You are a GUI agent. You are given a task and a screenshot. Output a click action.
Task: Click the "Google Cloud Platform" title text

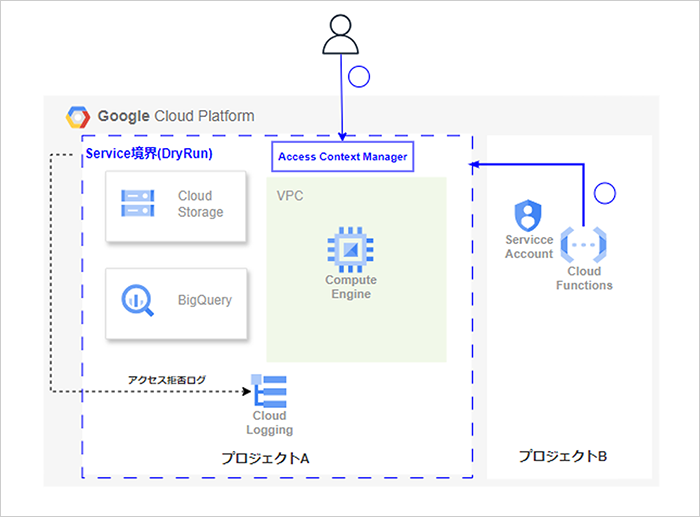click(176, 116)
